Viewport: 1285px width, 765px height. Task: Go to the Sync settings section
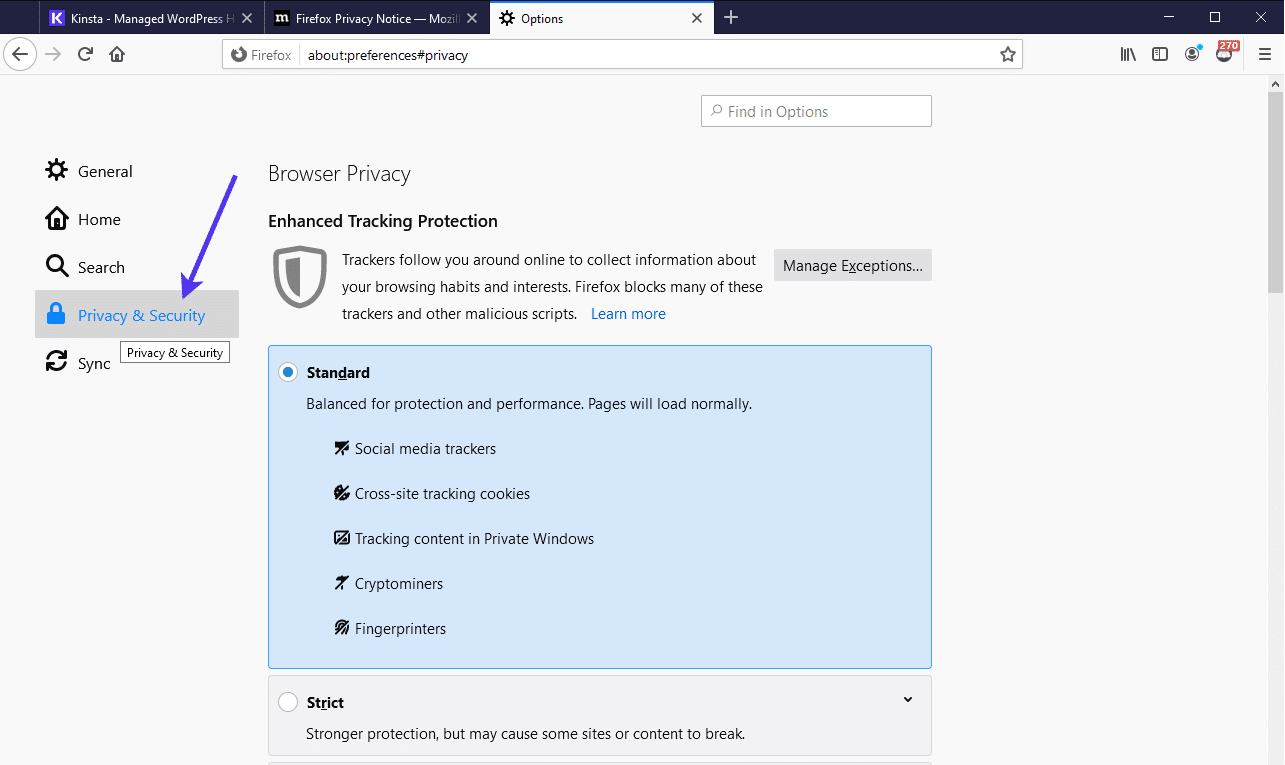click(x=91, y=362)
